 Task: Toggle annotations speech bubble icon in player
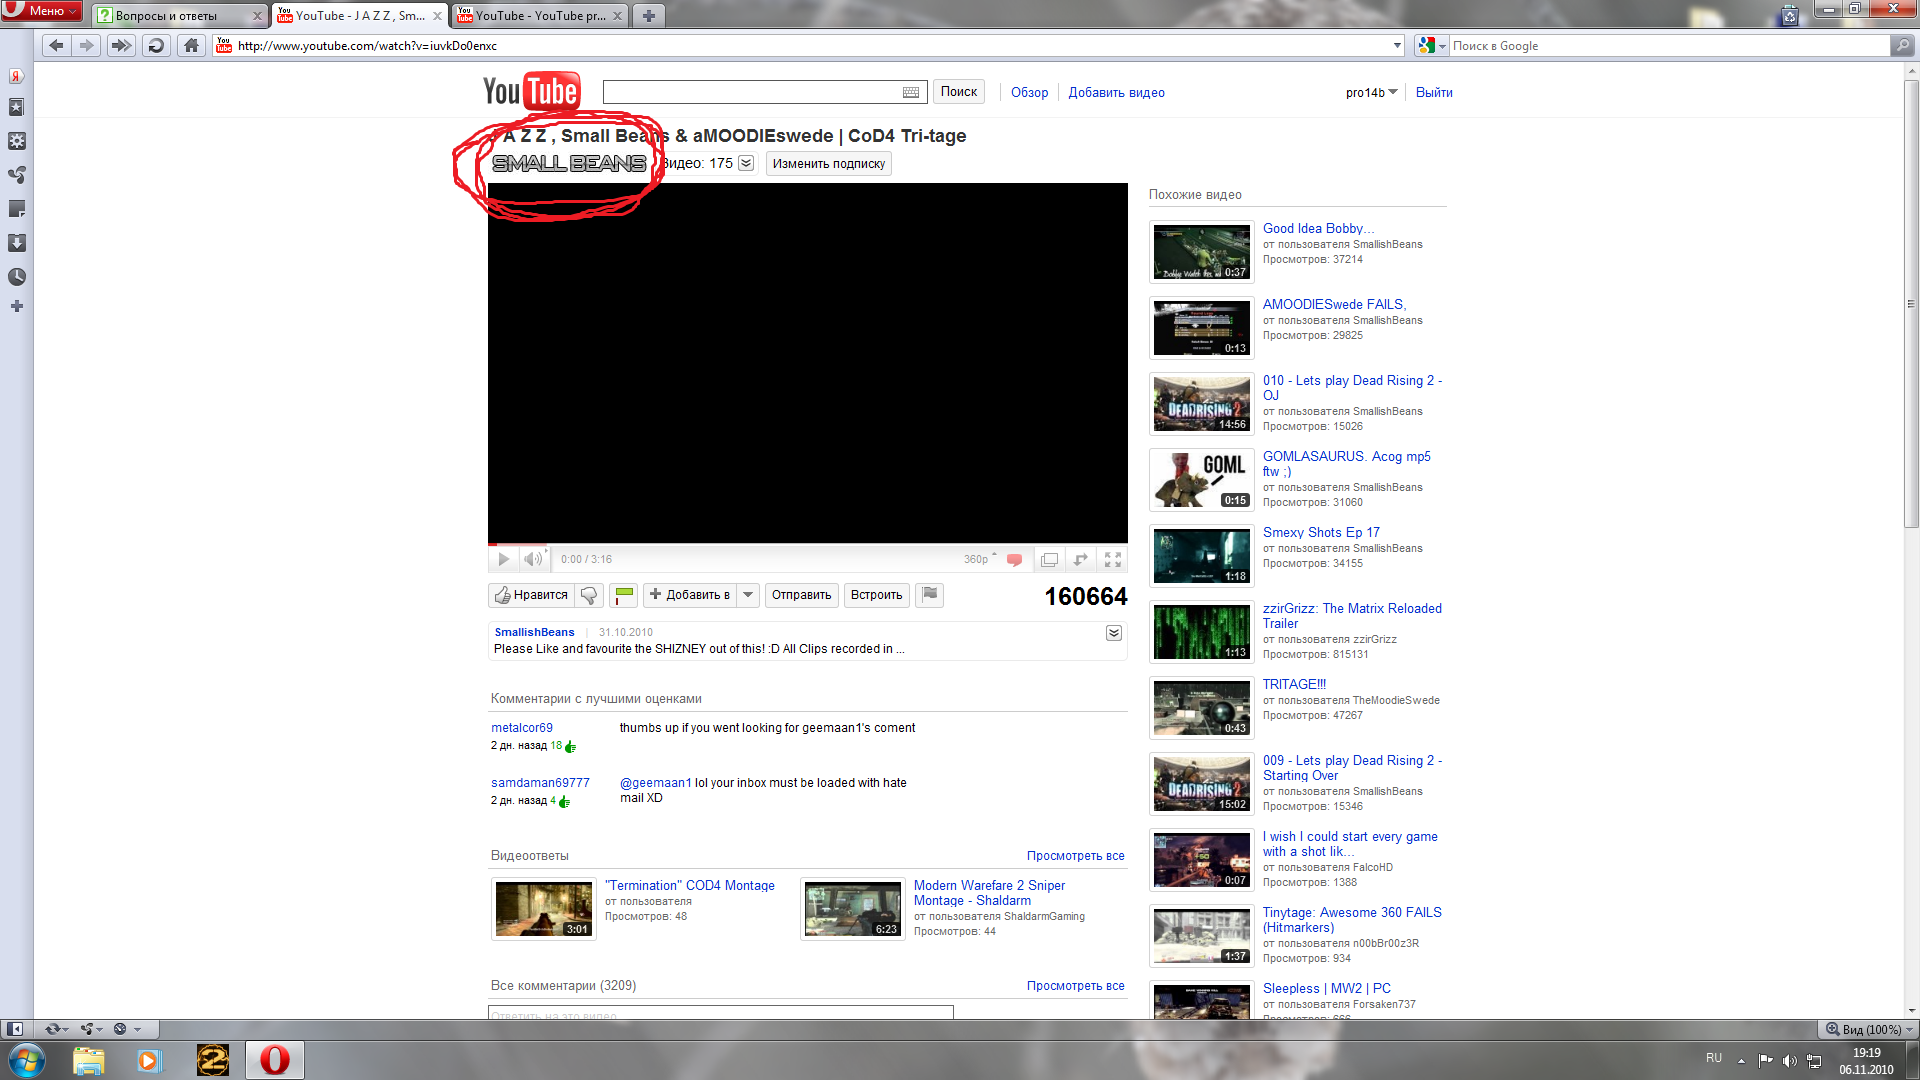(1014, 560)
